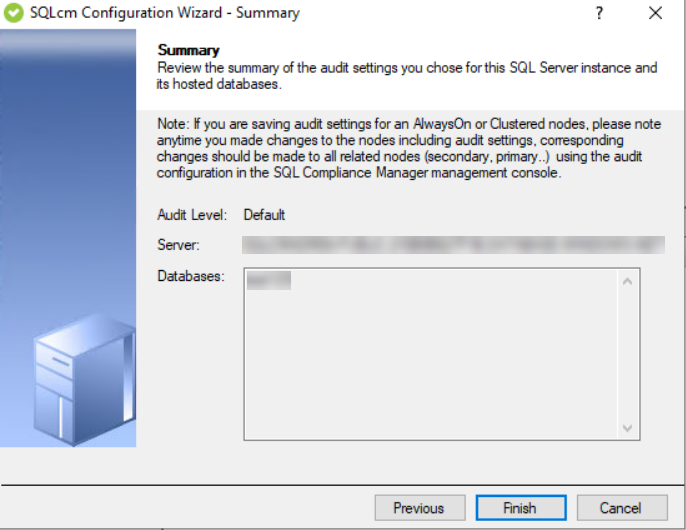Image resolution: width=686 pixels, height=530 pixels.
Task: Close the SQLcm Configuration Wizard window
Action: click(x=656, y=14)
